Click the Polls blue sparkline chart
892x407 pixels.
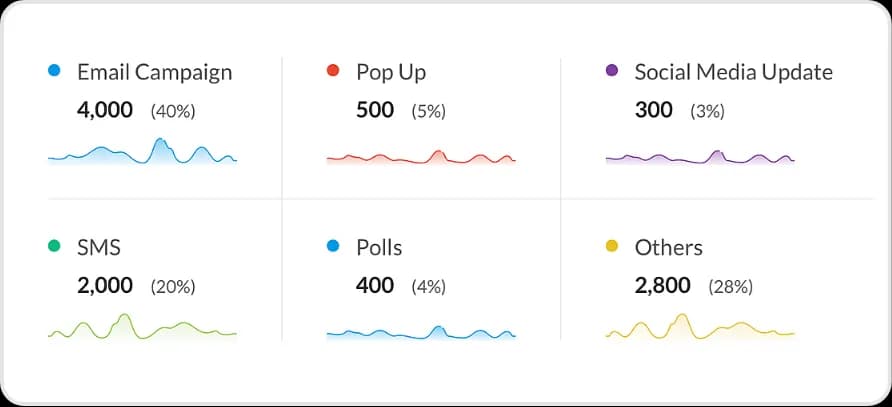(421, 332)
